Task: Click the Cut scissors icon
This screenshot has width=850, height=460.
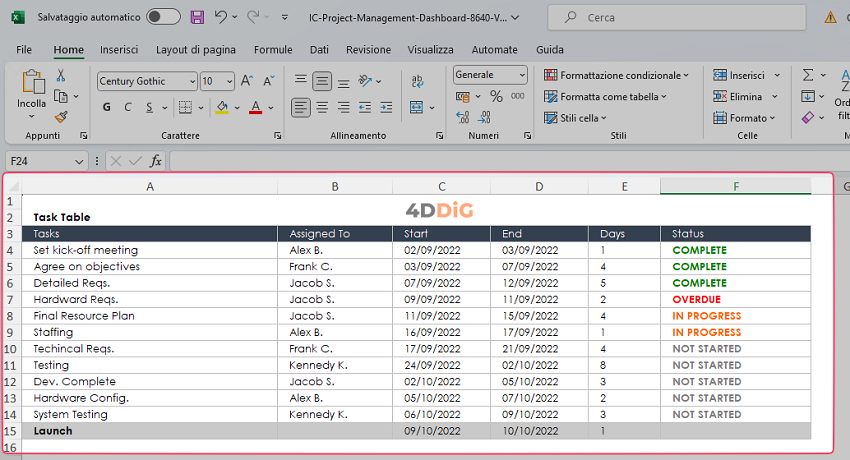Action: pos(61,75)
